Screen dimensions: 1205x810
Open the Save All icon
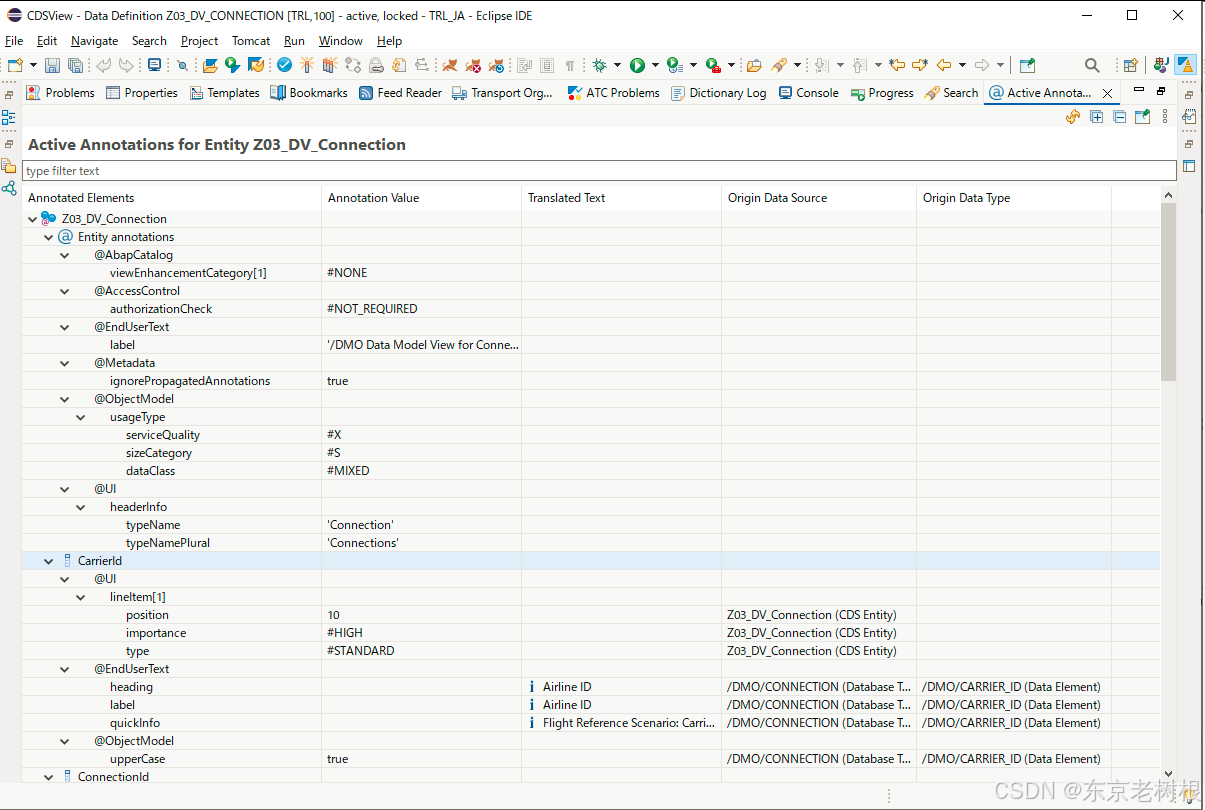click(75, 64)
